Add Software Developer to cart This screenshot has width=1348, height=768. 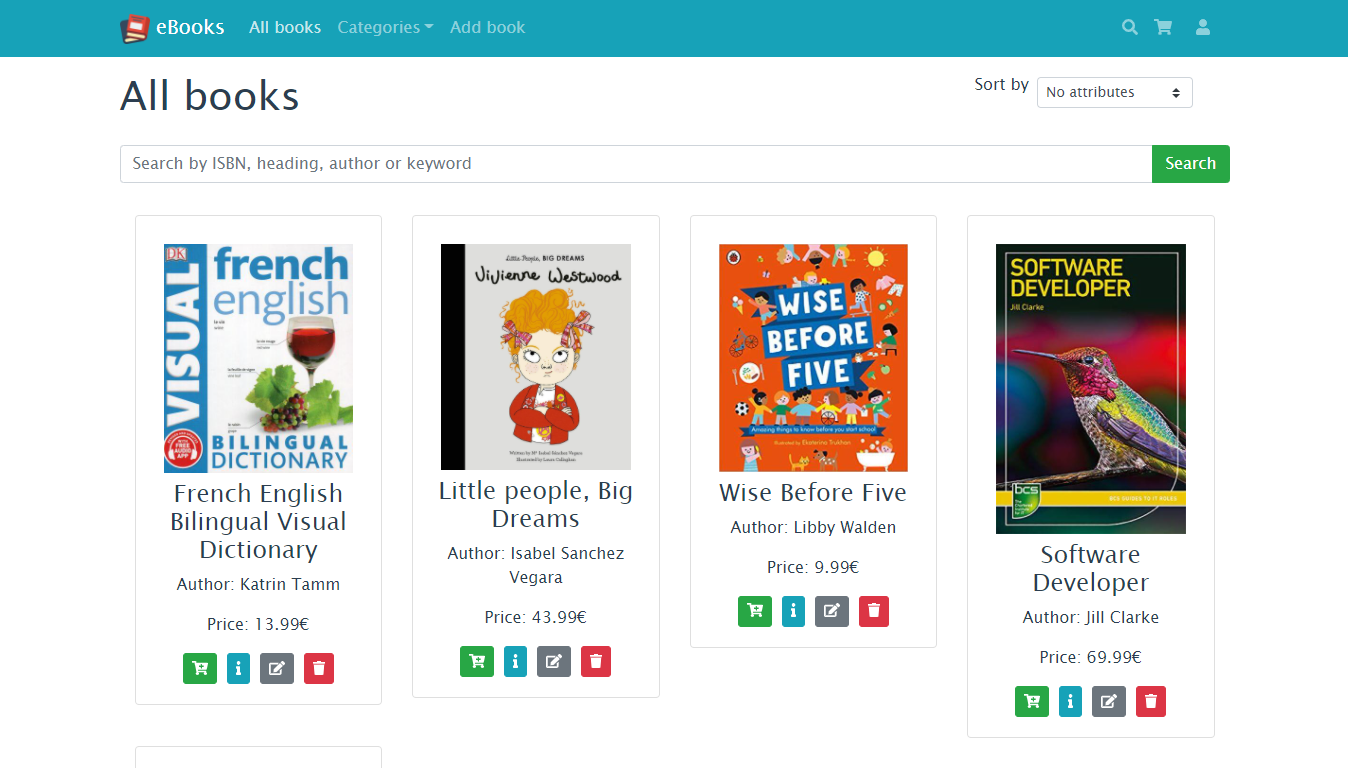pos(1032,702)
